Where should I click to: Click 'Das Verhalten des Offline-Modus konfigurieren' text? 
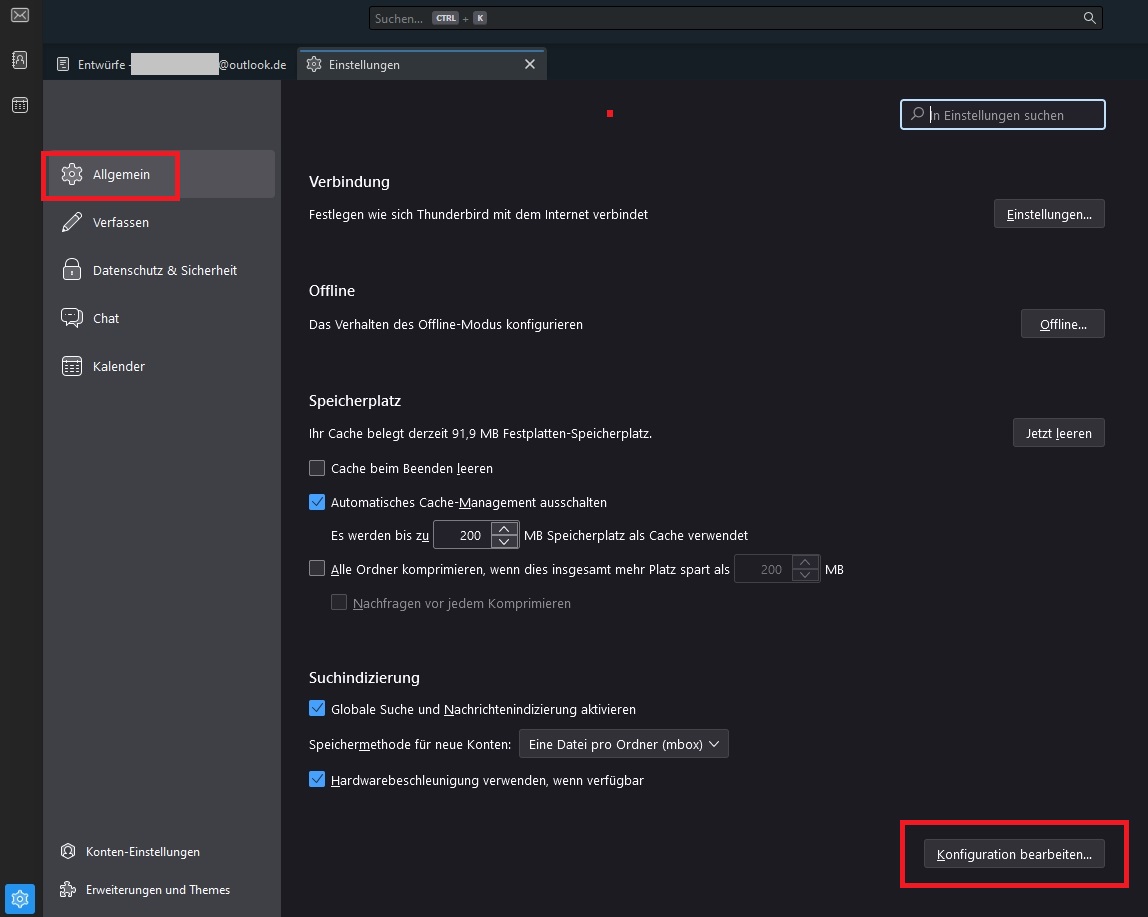click(446, 324)
